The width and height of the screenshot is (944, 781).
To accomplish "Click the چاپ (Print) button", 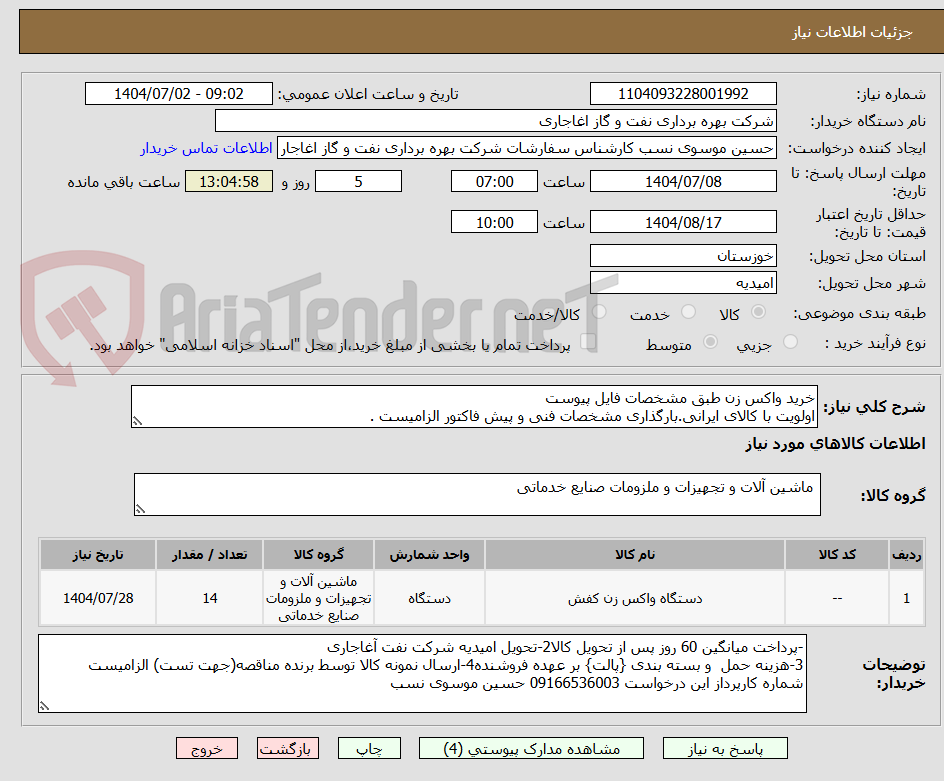I will (x=369, y=748).
